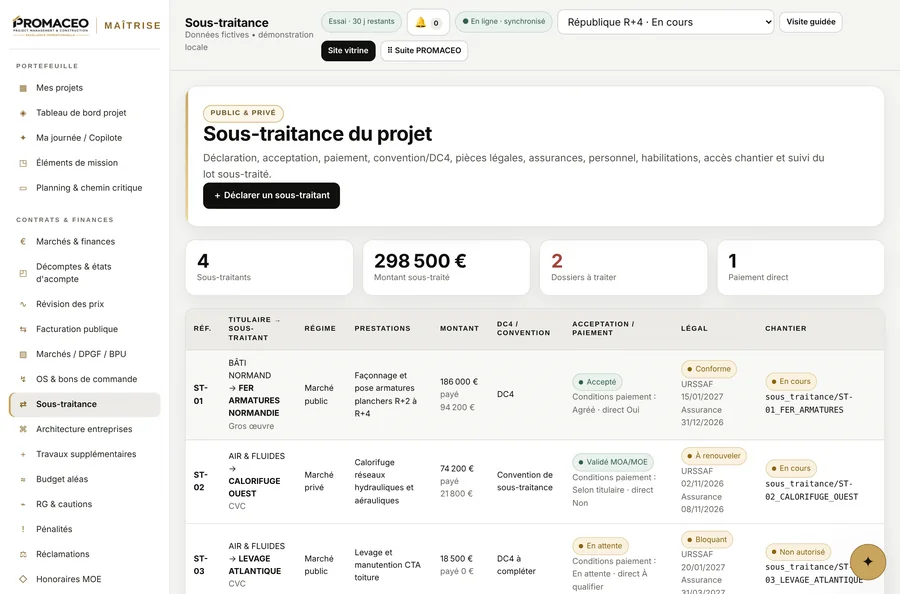The width and height of the screenshot is (900, 594).
Task: Click the Sous-traitance sidebar icon
Action: click(23, 404)
